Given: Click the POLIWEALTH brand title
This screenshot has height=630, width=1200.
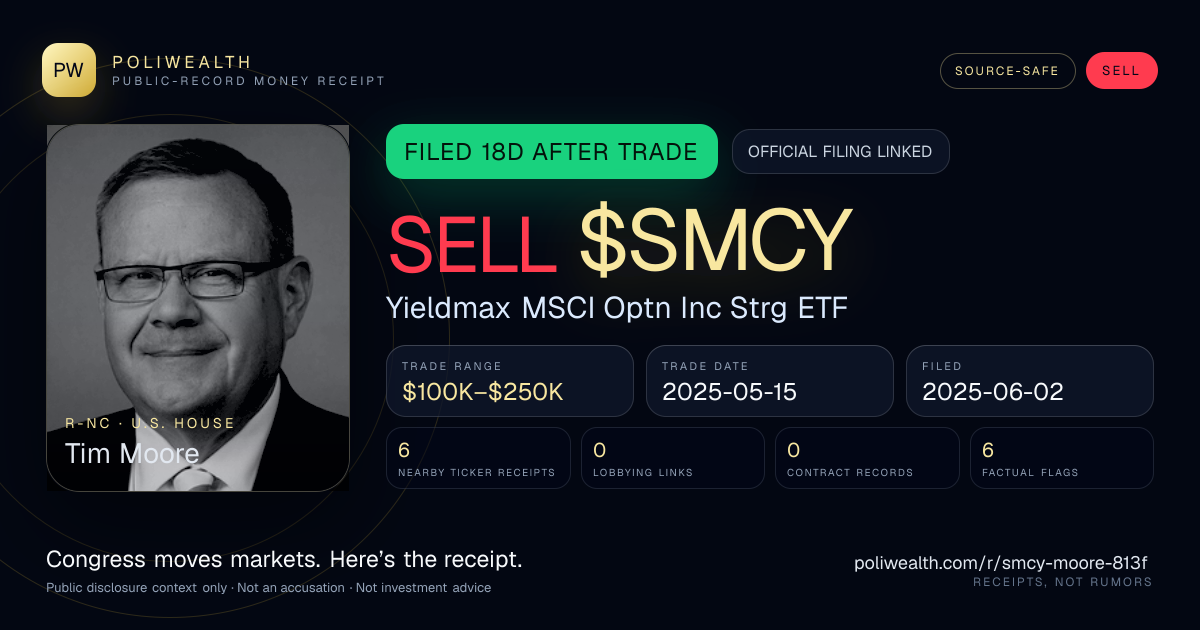Looking at the screenshot, I should [182, 62].
